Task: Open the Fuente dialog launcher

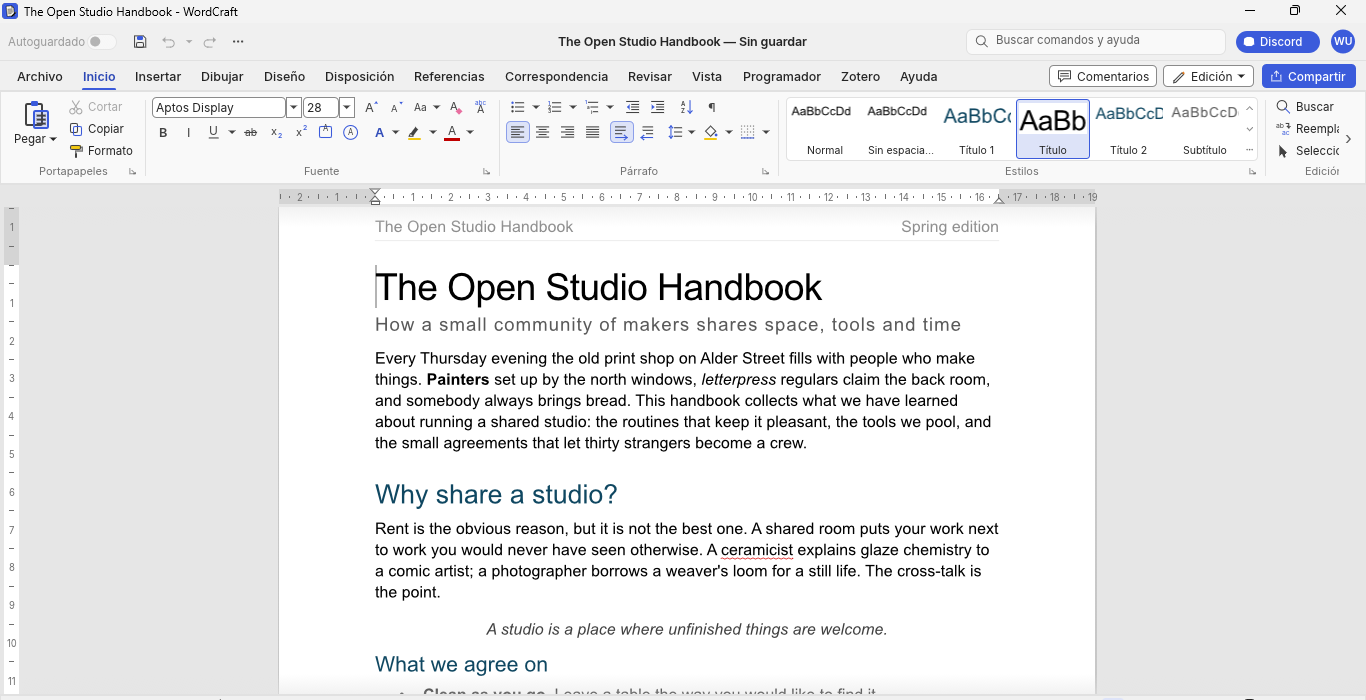Action: [x=487, y=172]
